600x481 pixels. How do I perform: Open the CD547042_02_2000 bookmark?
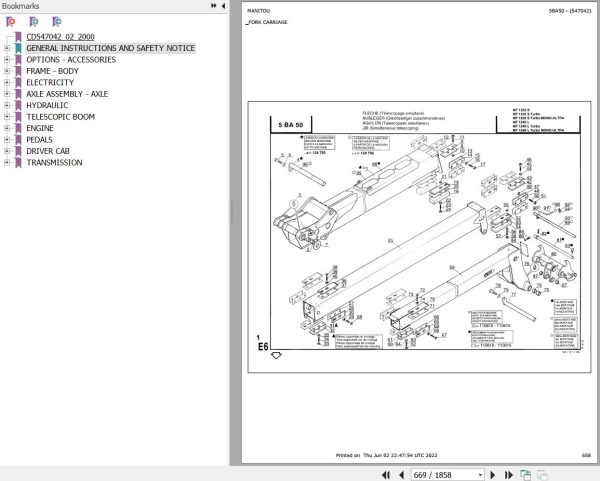[60, 37]
